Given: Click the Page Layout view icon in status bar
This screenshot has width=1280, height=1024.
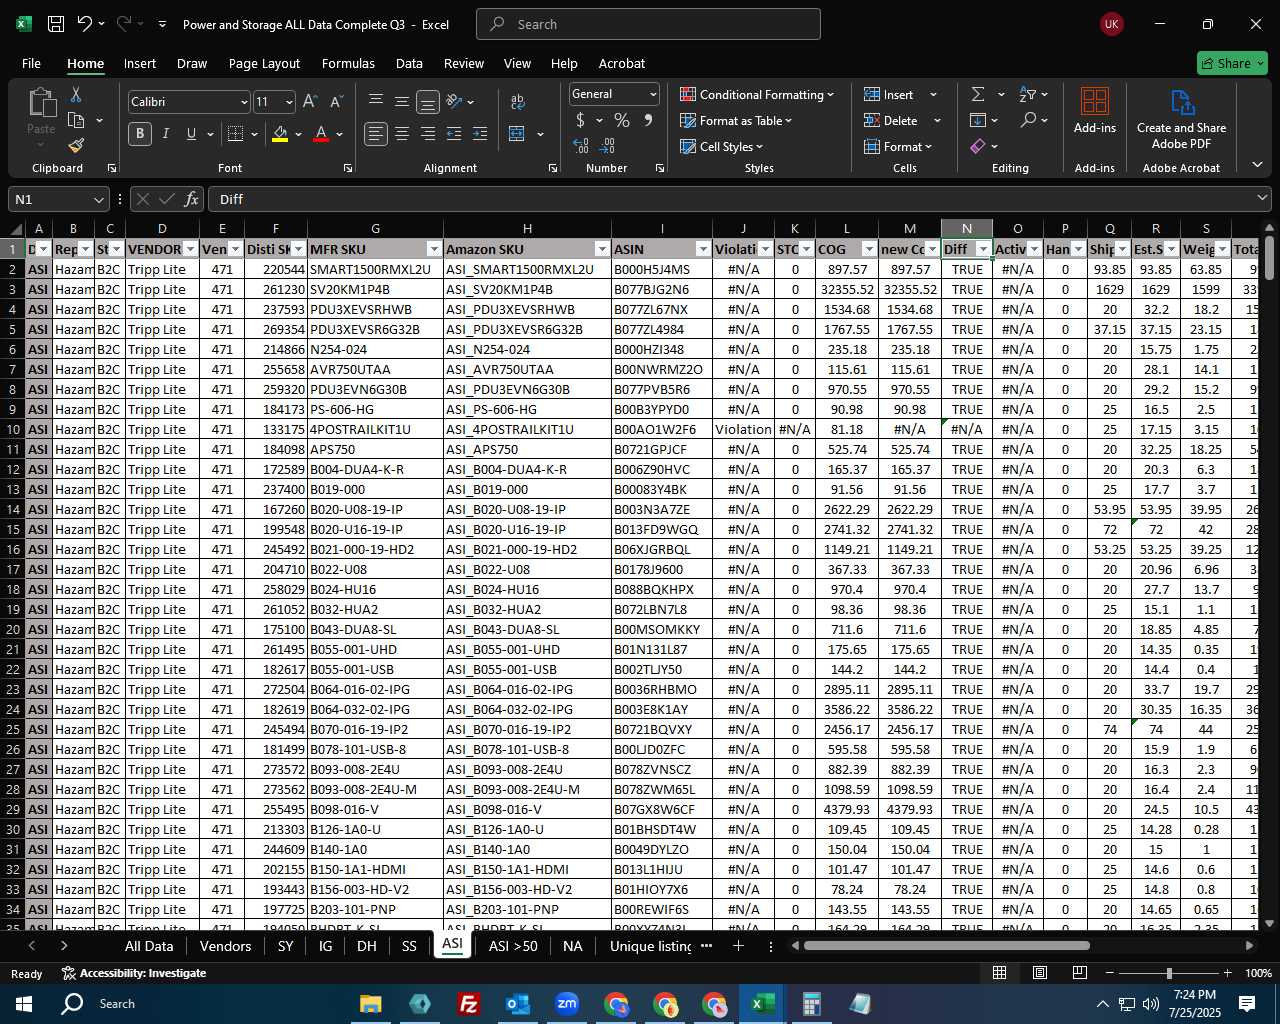Looking at the screenshot, I should [x=1040, y=973].
